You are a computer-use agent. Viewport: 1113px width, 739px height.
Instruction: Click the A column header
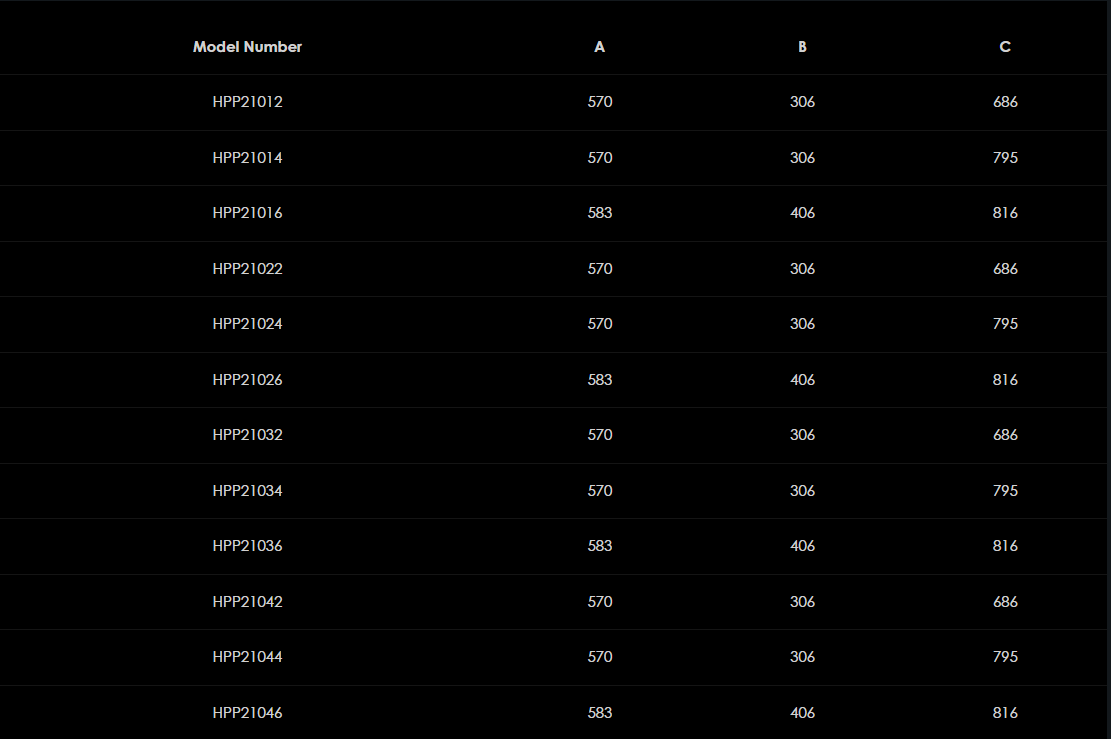600,47
